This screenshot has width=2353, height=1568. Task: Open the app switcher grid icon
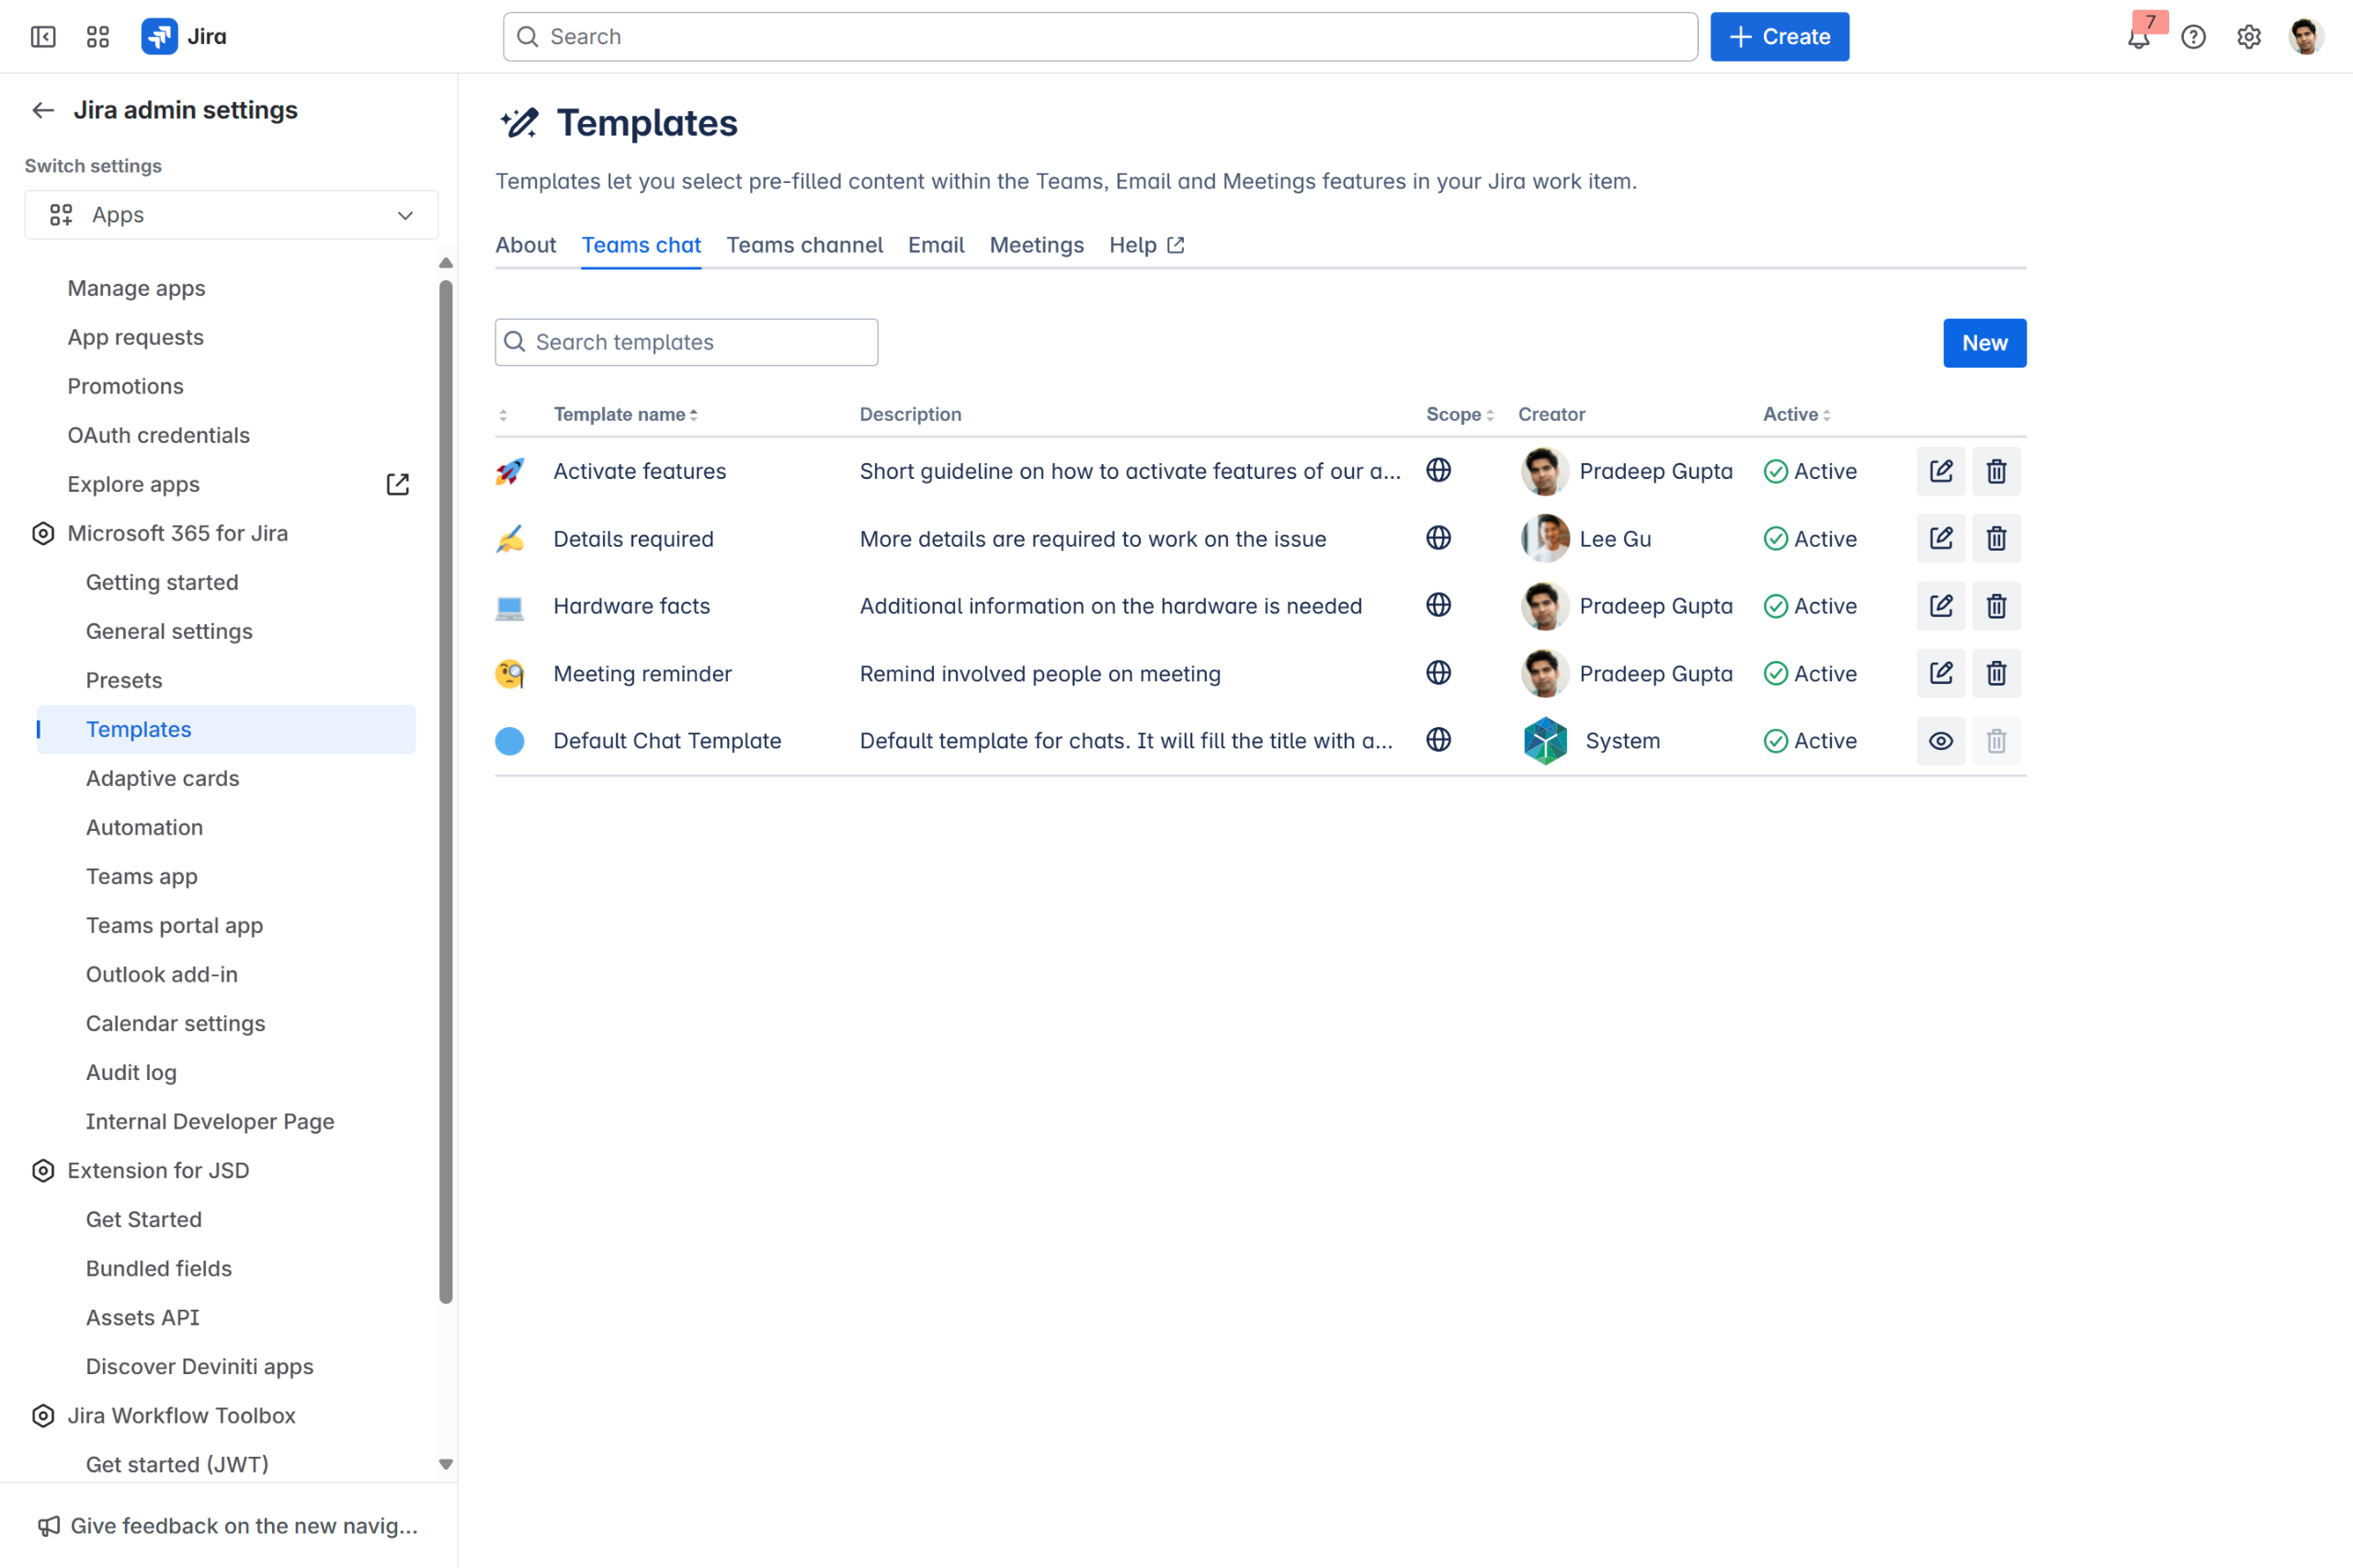pos(97,37)
